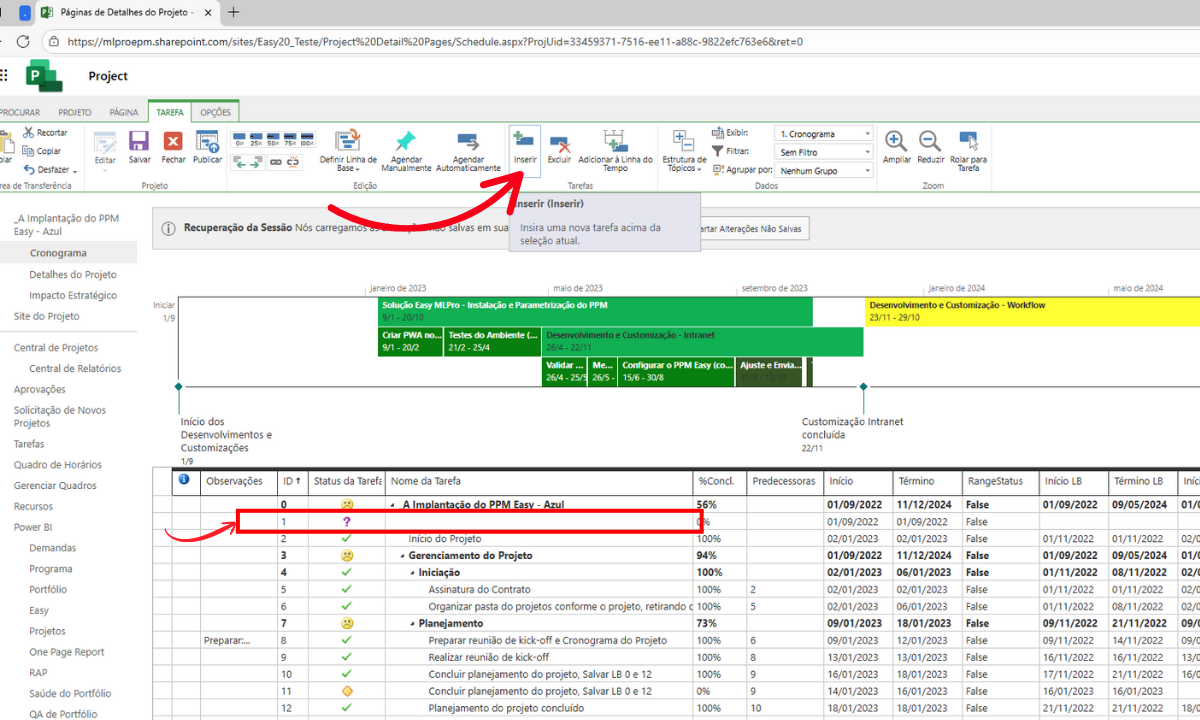Switch to the PÁGINA ribbon tab

point(124,113)
